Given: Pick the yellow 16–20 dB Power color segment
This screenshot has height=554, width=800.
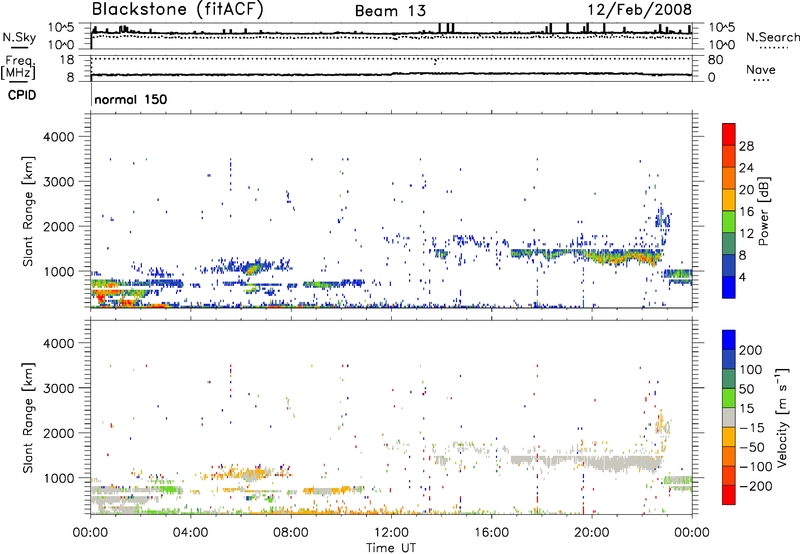Looking at the screenshot, I should pos(729,200).
